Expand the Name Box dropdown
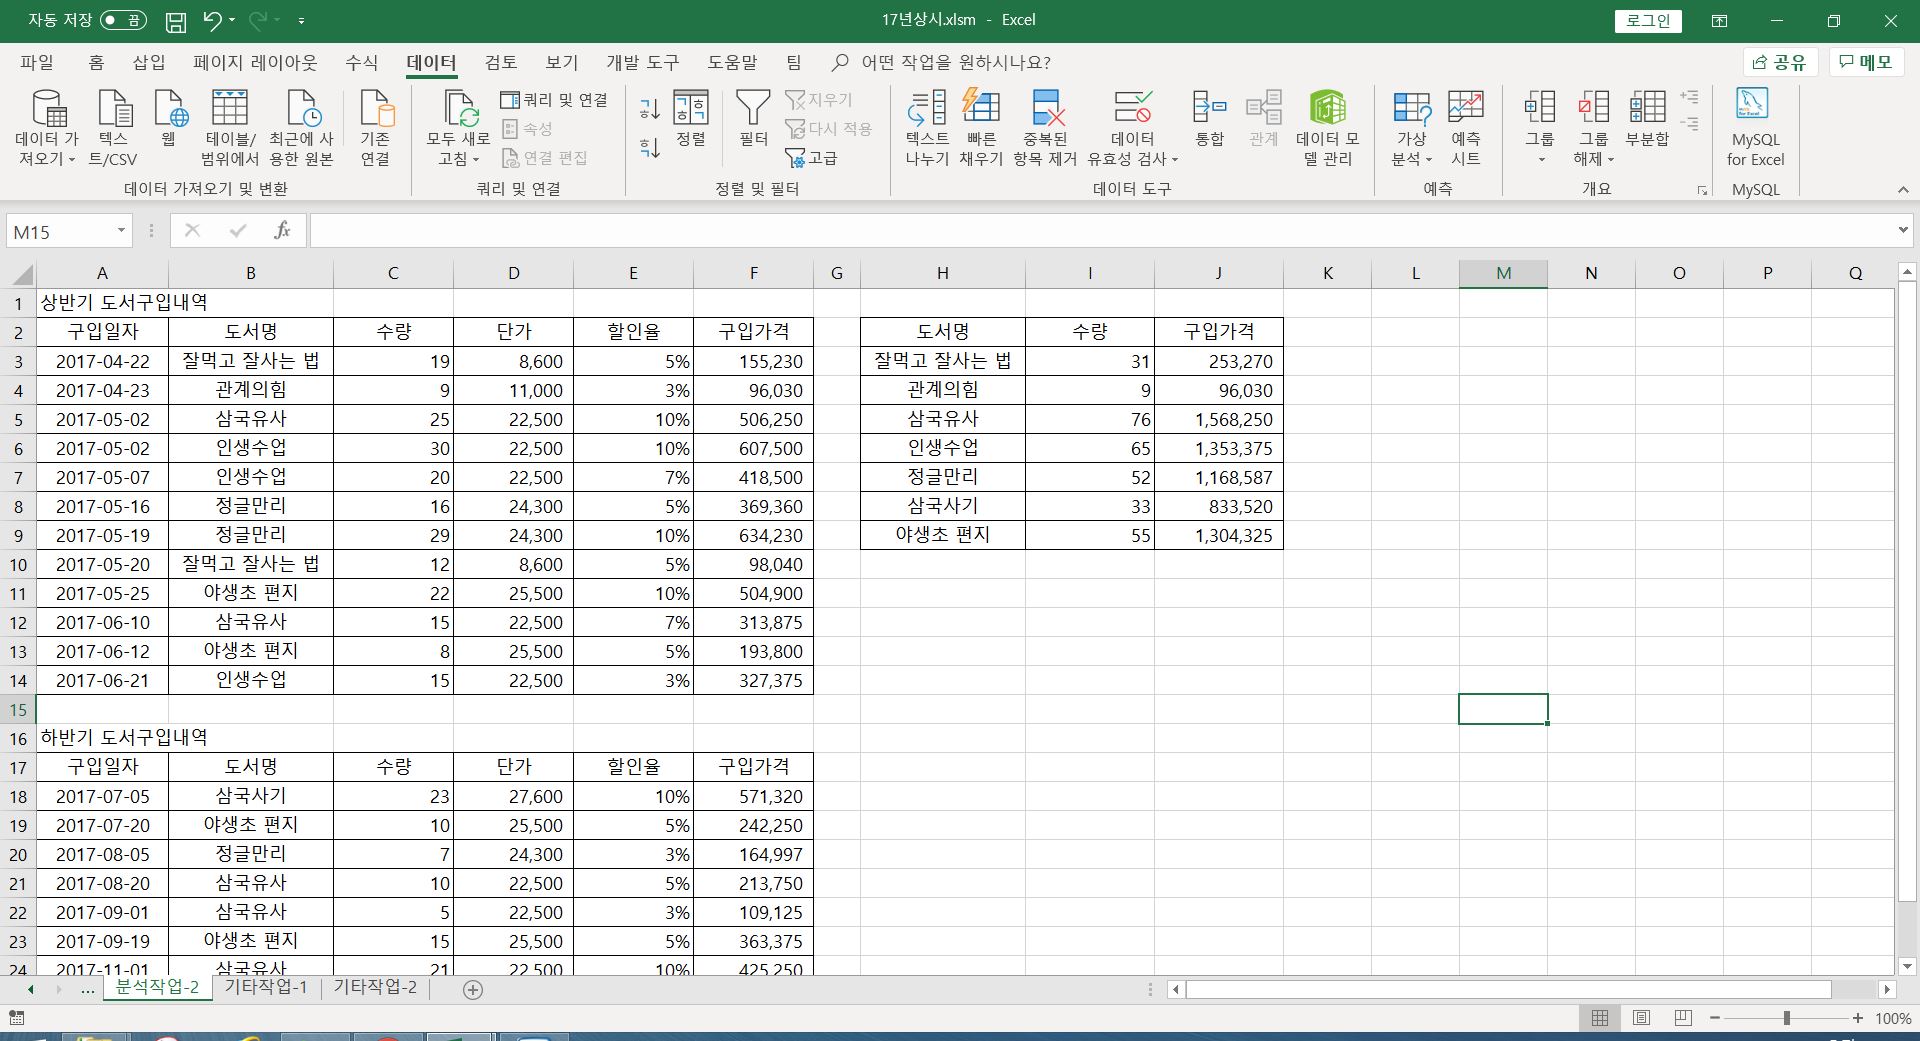Viewport: 1920px width, 1041px height. tap(121, 231)
